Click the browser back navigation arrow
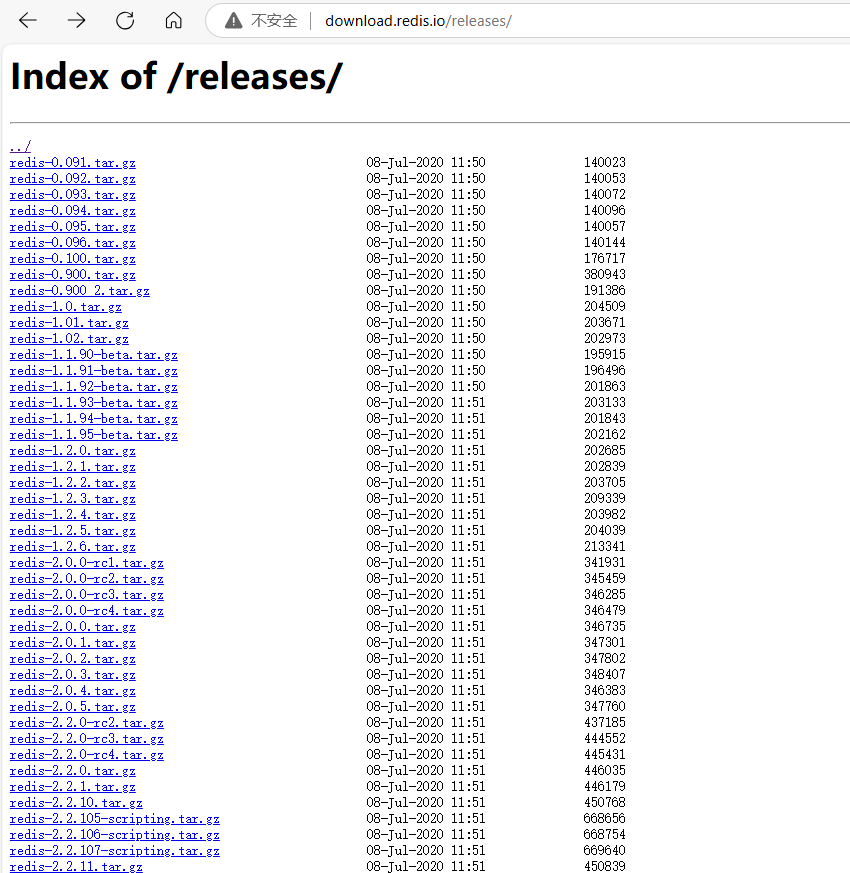This screenshot has width=850, height=873. coord(27,20)
